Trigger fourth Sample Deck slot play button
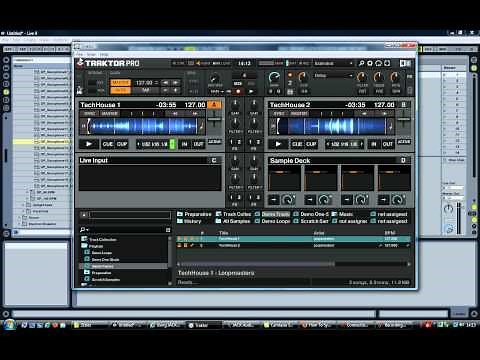Viewport: 480px width, 360px height. click(383, 200)
